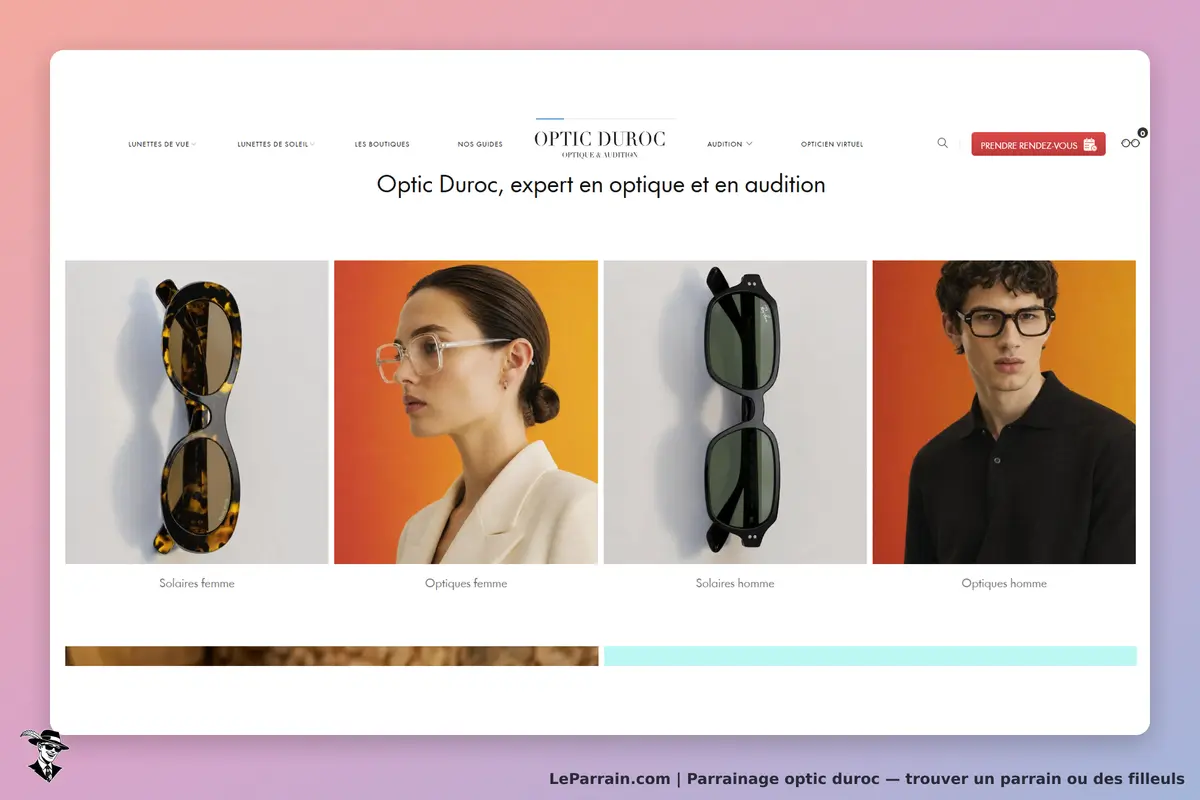
Task: Open the woman with clear glasses image
Action: (x=466, y=412)
